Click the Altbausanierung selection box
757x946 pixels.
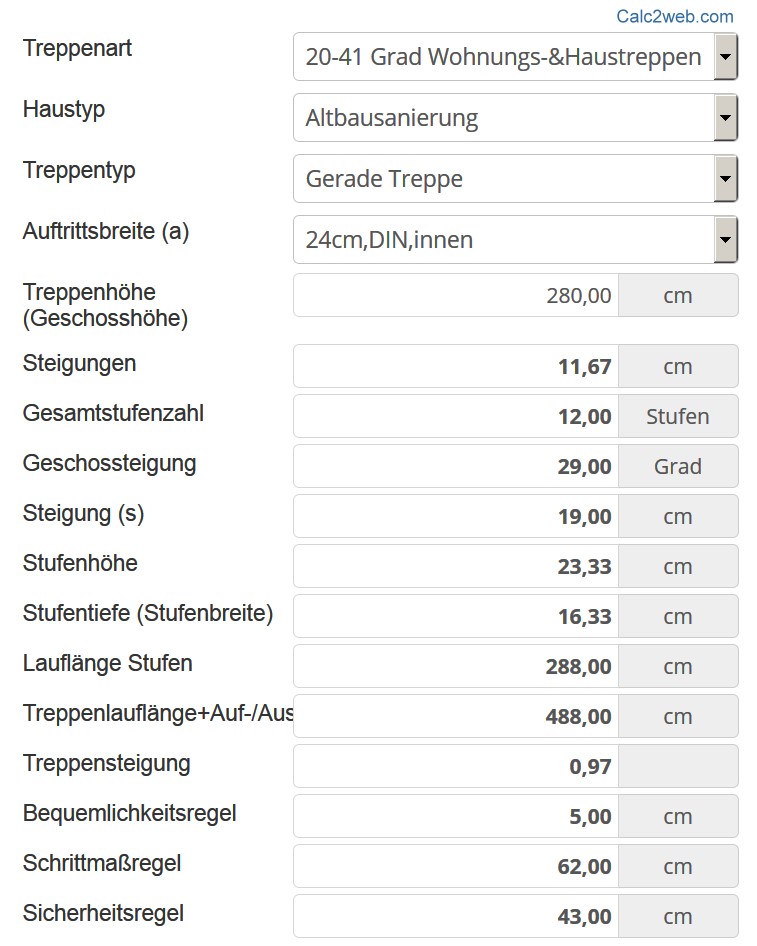point(503,118)
